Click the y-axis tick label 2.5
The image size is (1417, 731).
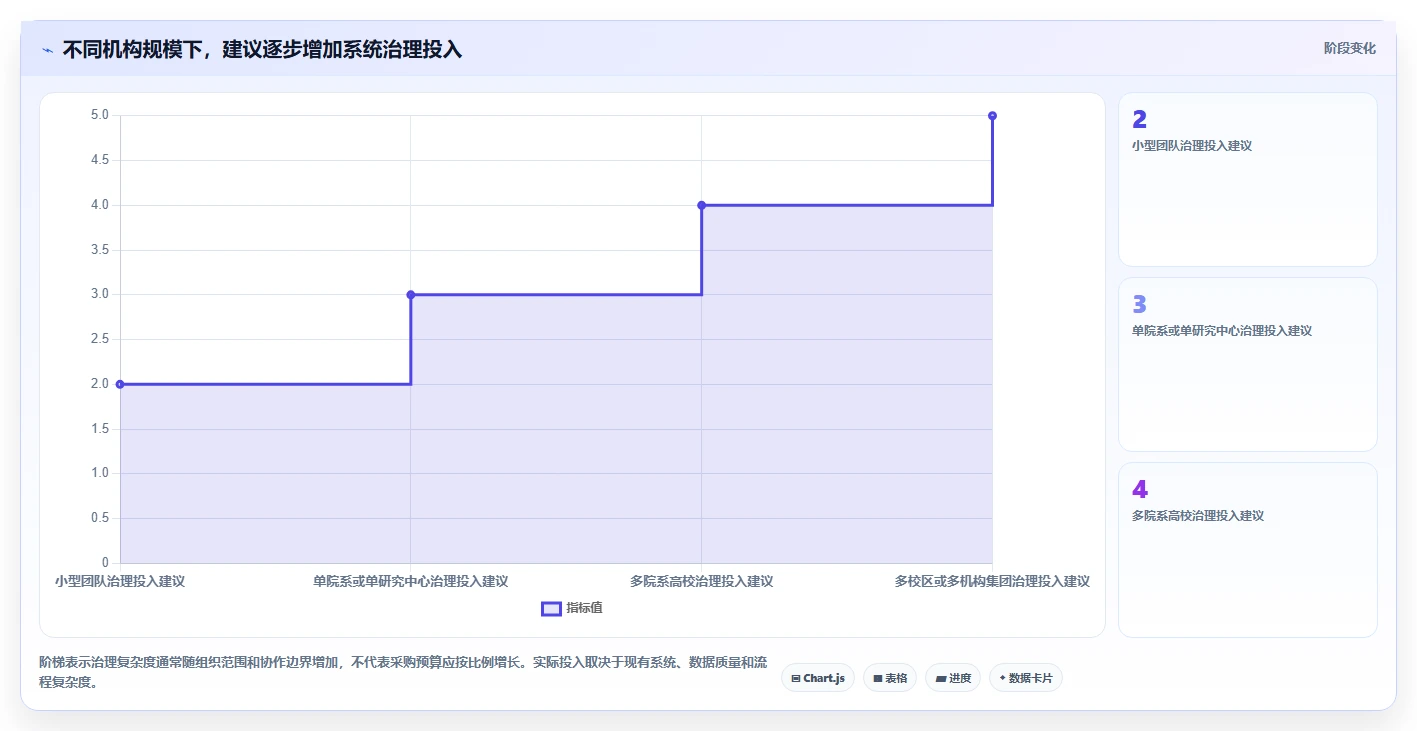pyautogui.click(x=99, y=339)
